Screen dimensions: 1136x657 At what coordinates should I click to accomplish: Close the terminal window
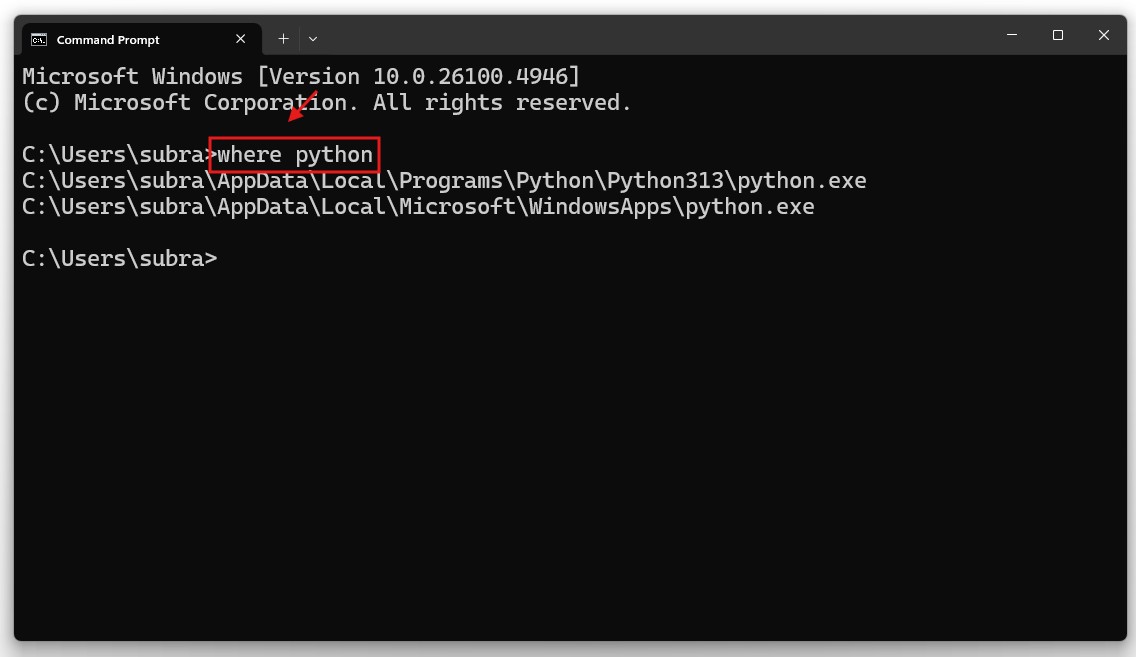(x=1103, y=35)
